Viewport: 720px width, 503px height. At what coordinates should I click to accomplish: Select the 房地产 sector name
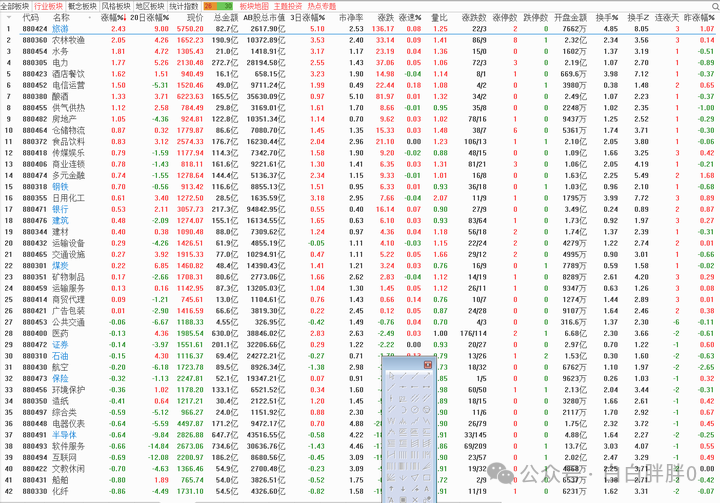(64, 119)
